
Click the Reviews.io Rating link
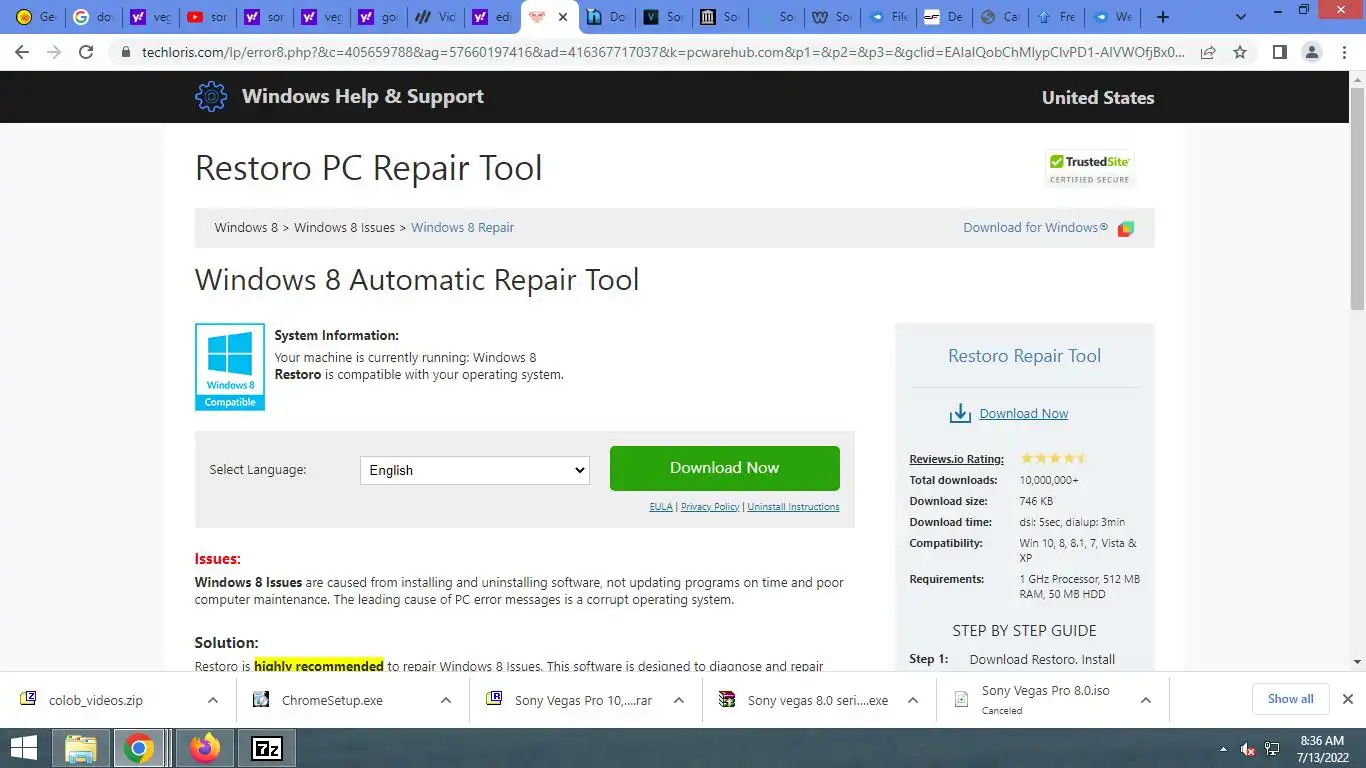(x=956, y=459)
